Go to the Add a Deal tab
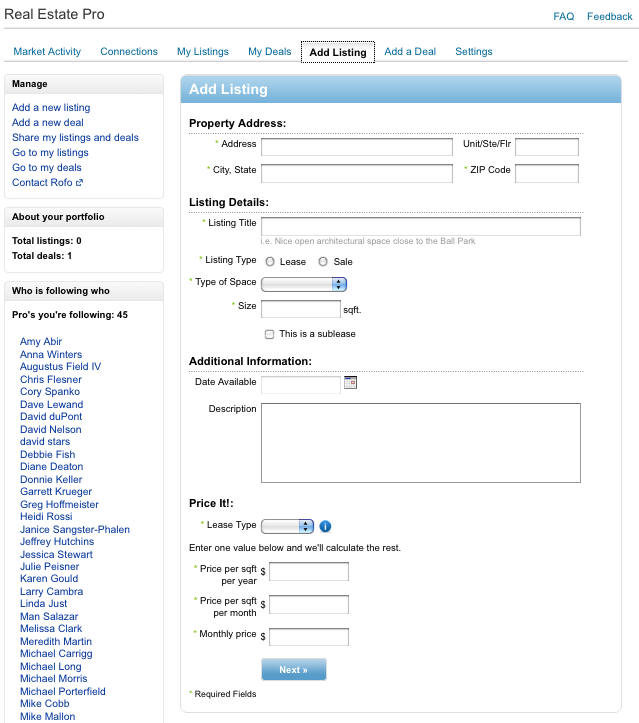 coord(410,52)
